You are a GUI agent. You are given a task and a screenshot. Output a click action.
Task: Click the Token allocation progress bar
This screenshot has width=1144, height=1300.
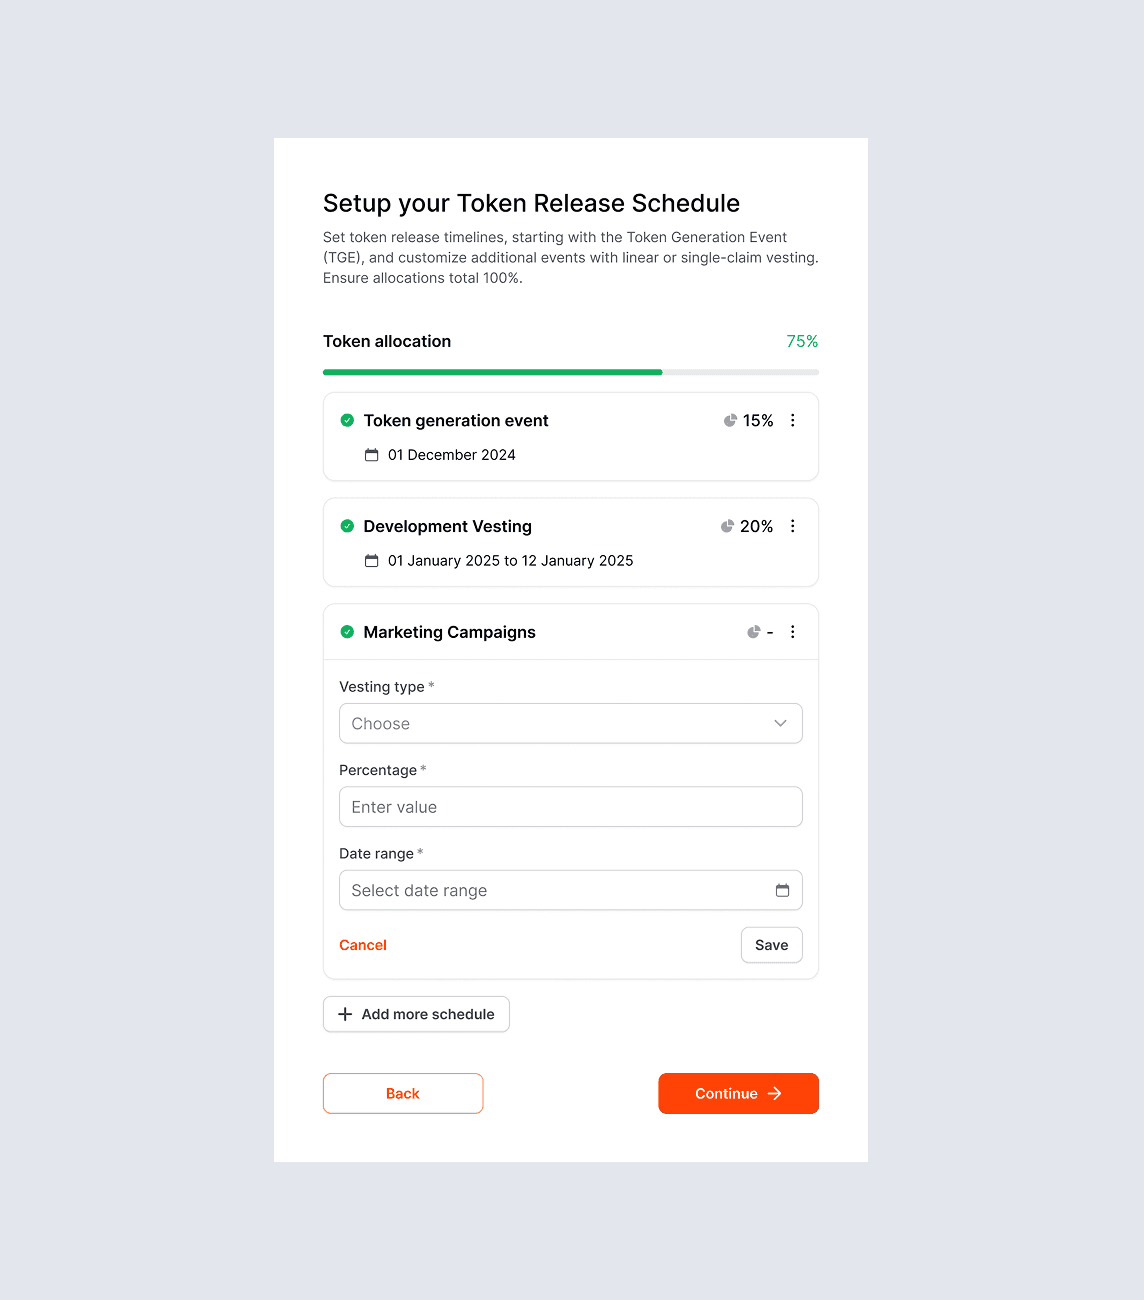pos(570,372)
